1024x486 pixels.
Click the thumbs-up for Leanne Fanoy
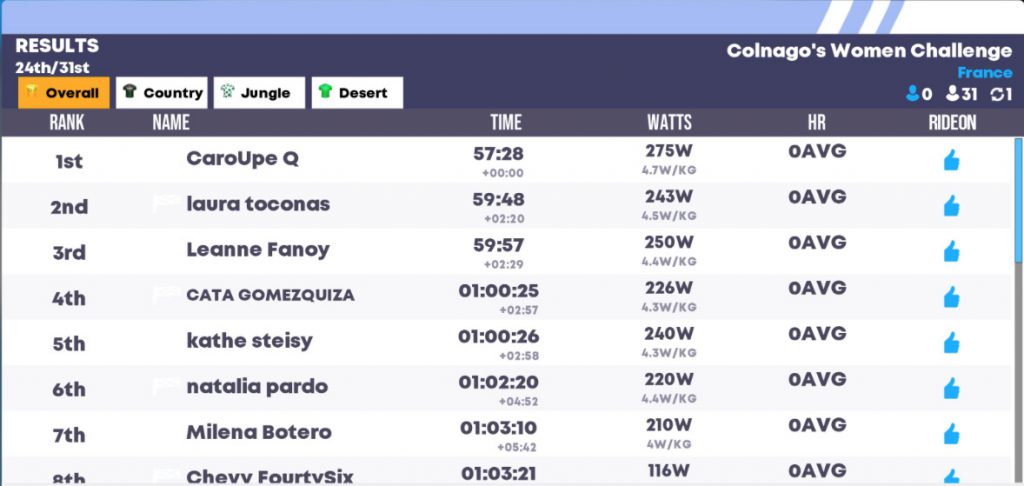[952, 251]
